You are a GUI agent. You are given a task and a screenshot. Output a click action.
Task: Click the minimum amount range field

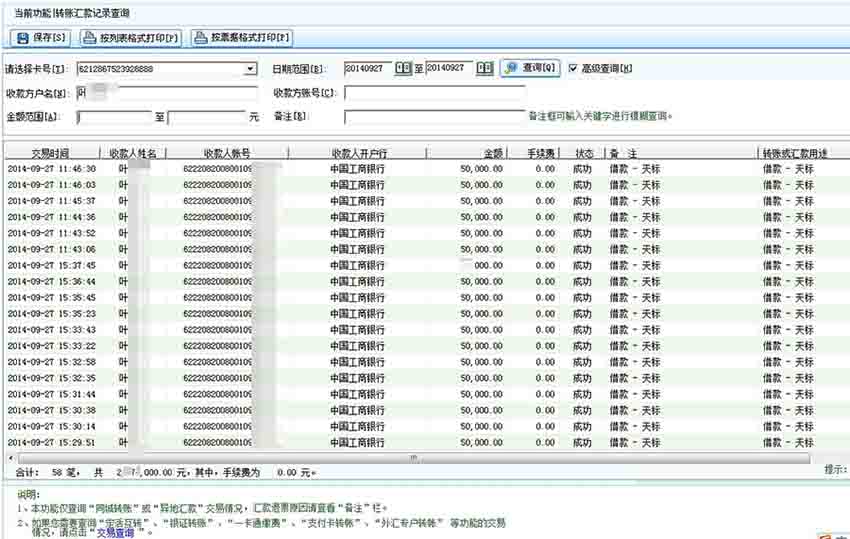114,117
